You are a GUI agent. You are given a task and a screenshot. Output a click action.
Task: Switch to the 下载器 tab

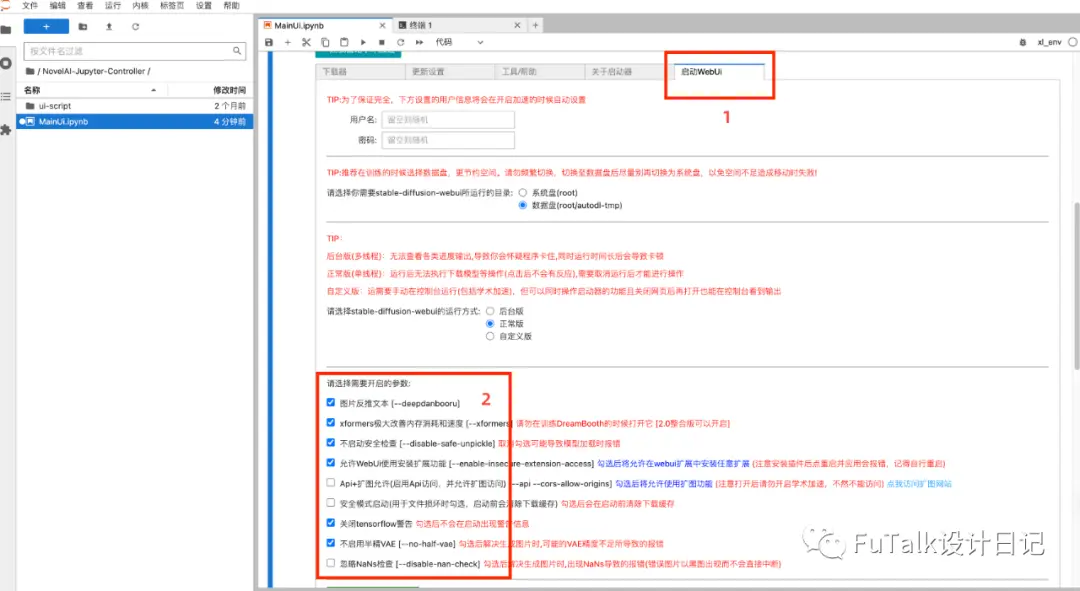tap(360, 72)
